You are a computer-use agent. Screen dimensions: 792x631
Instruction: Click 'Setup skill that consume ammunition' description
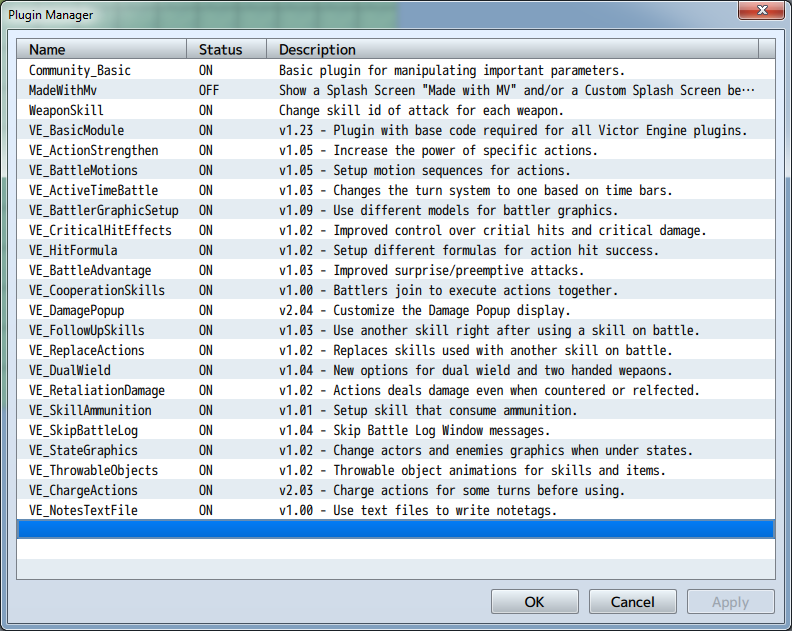point(428,411)
